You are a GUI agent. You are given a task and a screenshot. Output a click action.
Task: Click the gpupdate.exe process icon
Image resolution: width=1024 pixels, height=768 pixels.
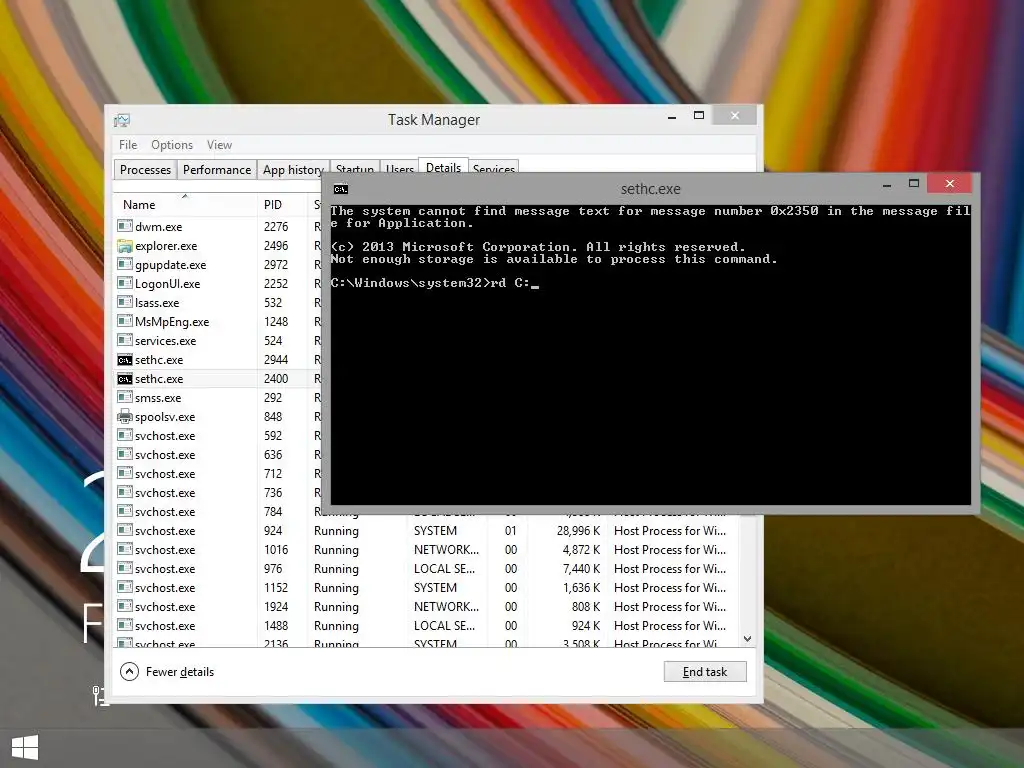[125, 264]
